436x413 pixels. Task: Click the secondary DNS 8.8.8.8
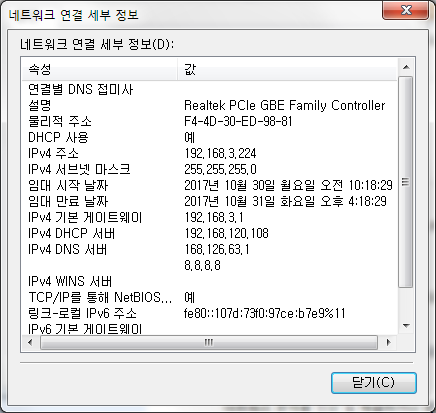coord(202,265)
